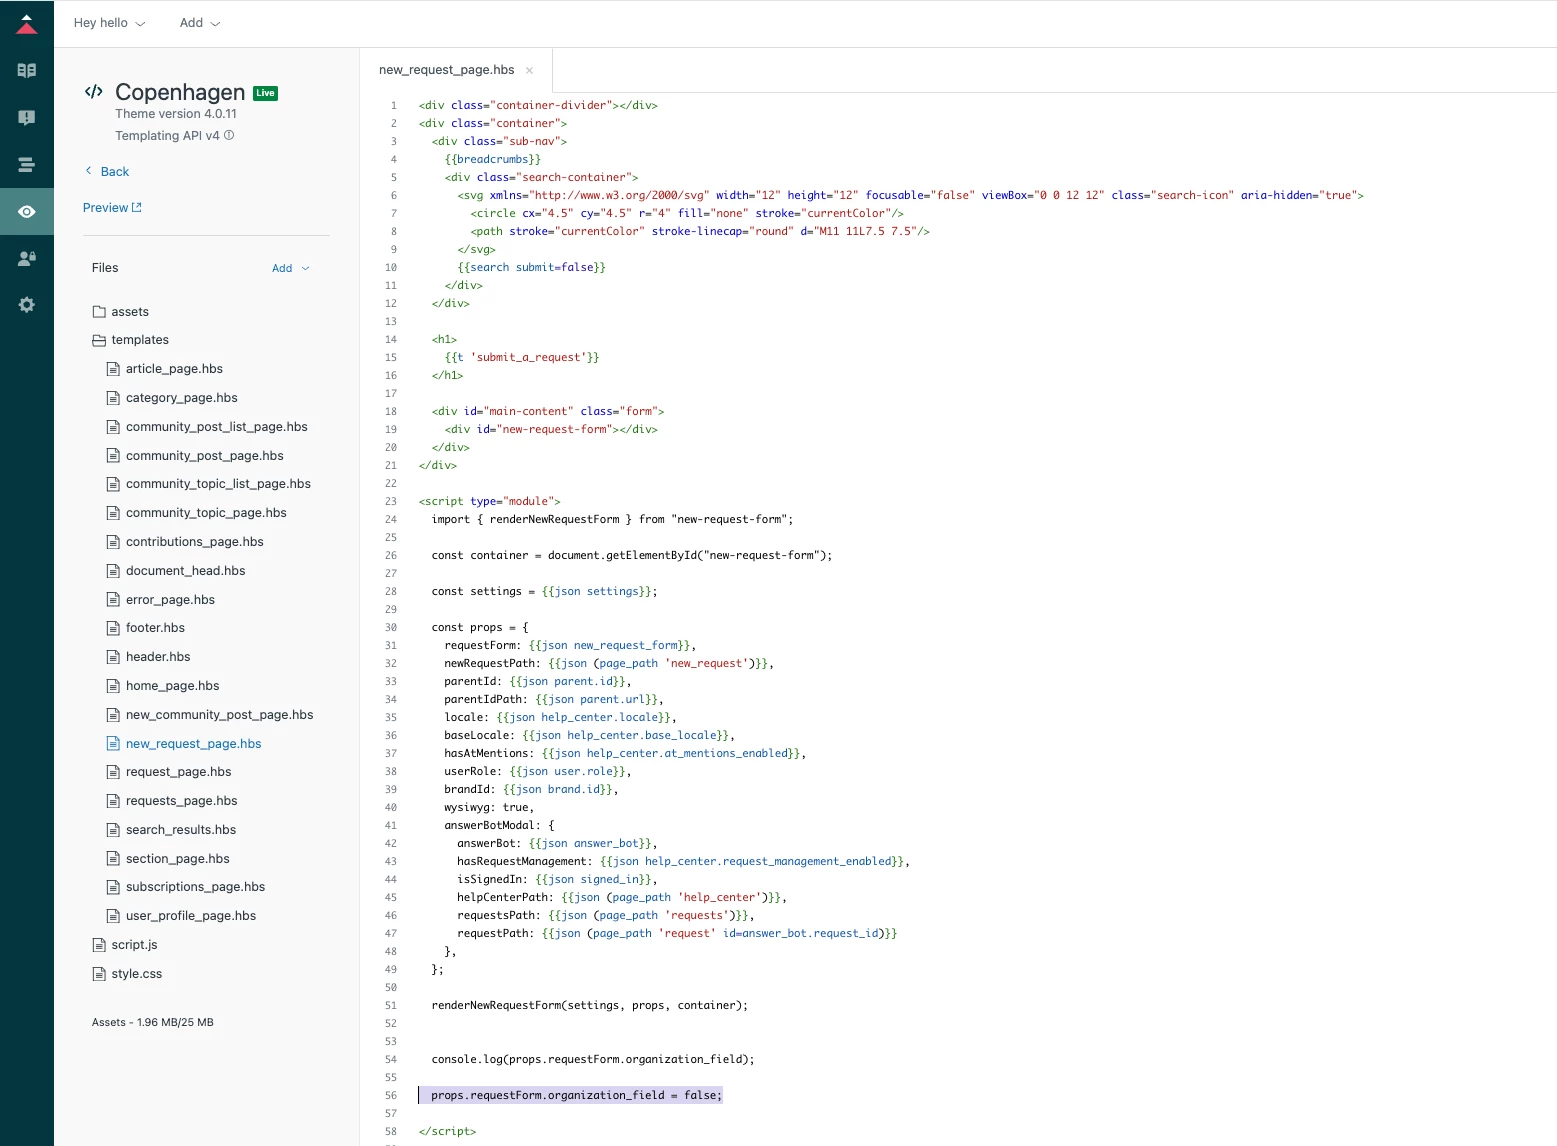Click the {{search submit=false}} helper code
The width and height of the screenshot is (1557, 1146).
(x=531, y=268)
